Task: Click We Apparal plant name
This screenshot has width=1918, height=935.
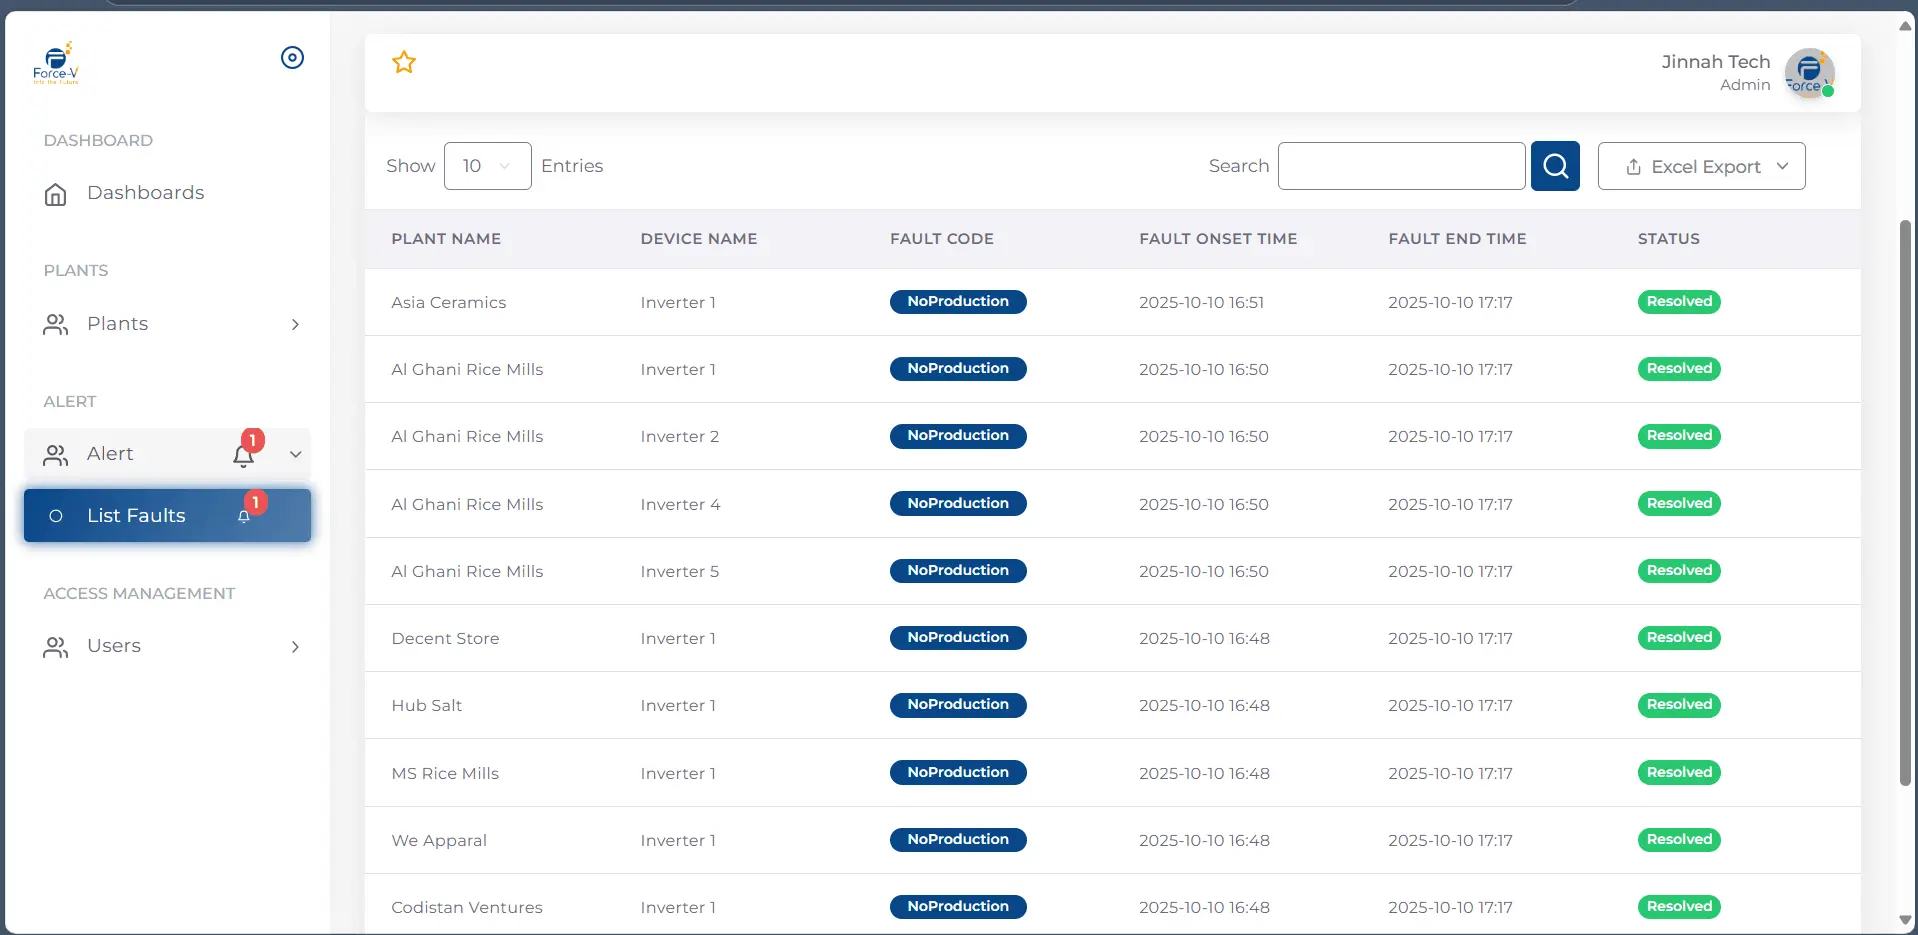Action: [439, 841]
